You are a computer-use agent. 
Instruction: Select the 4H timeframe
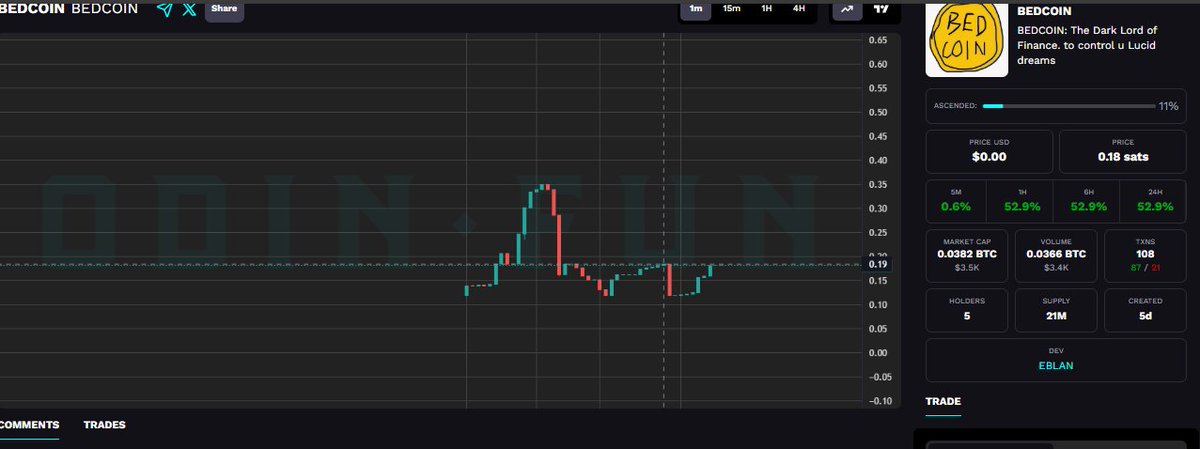coord(798,9)
